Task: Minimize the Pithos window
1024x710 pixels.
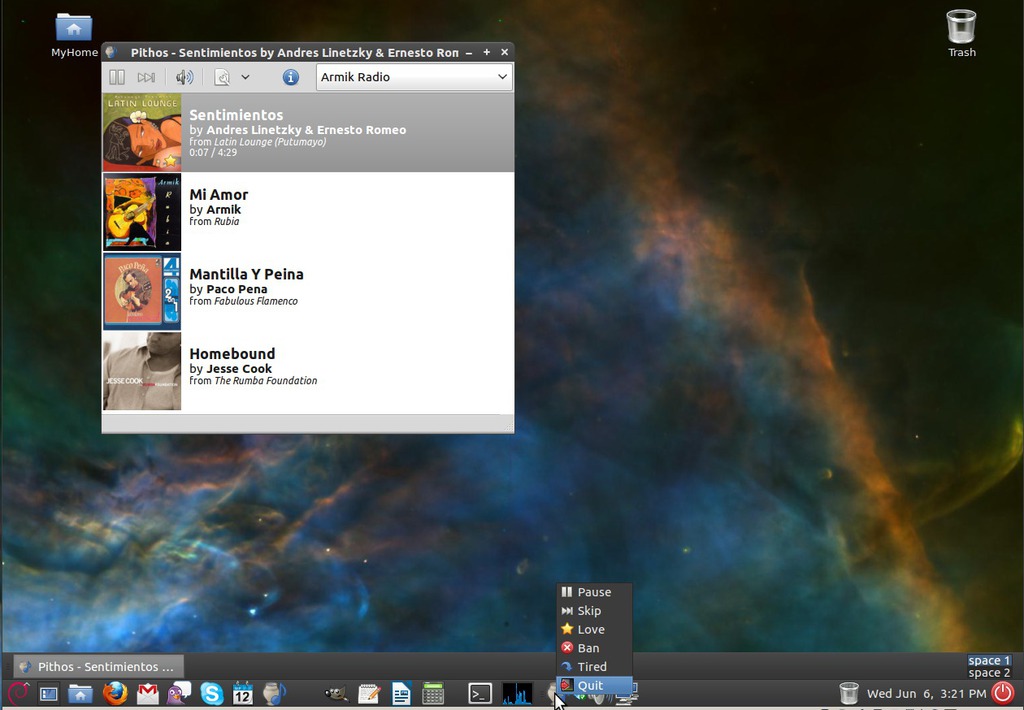Action: click(x=469, y=52)
